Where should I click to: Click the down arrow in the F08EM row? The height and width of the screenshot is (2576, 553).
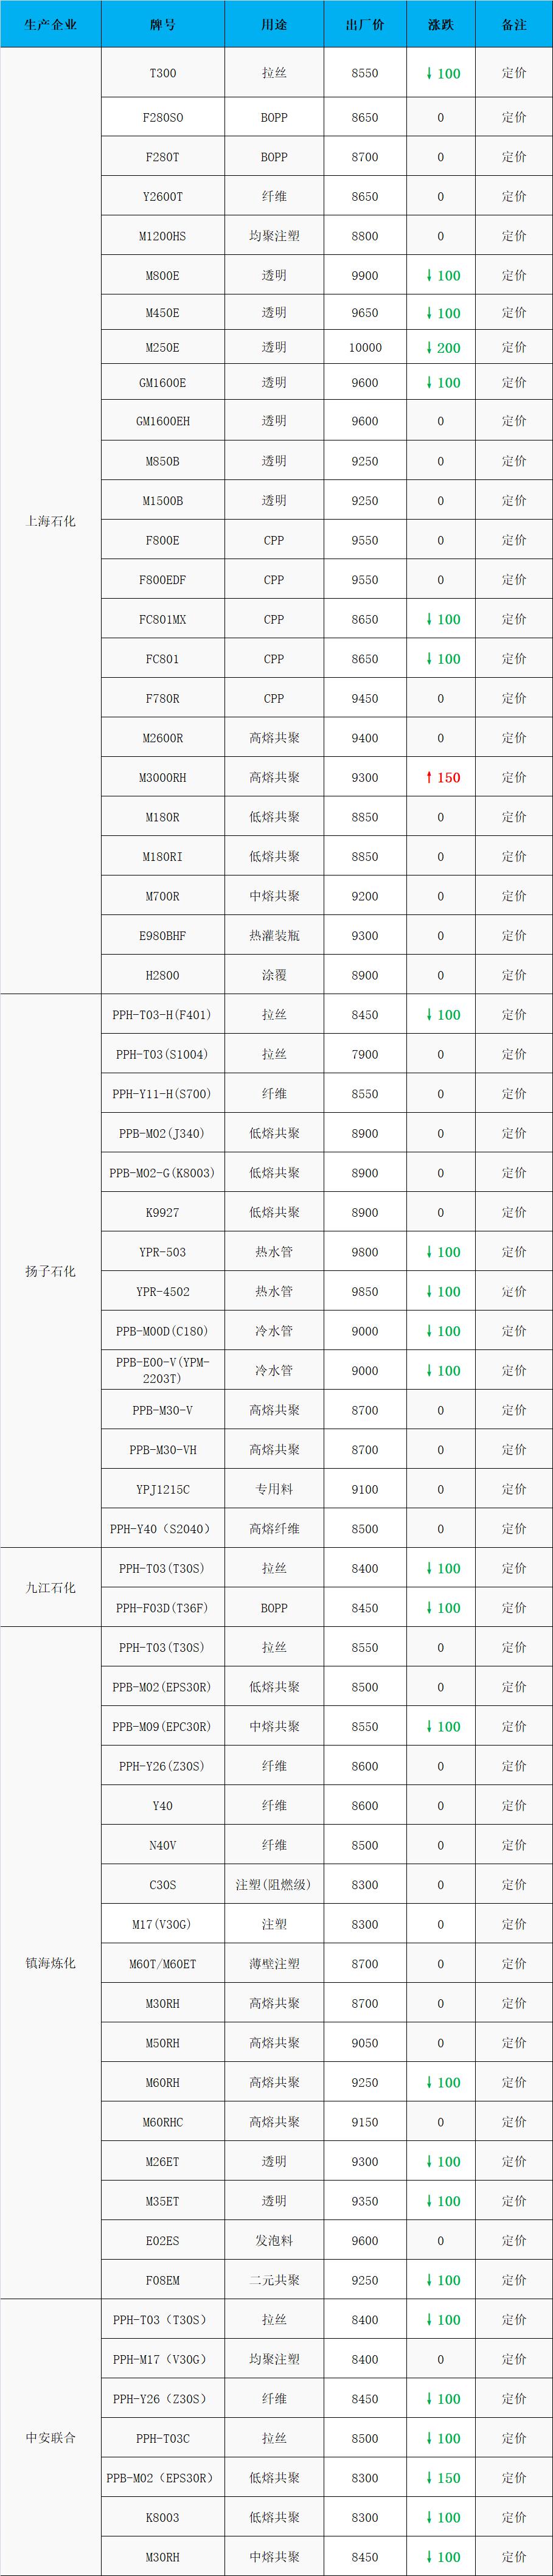tap(429, 2280)
